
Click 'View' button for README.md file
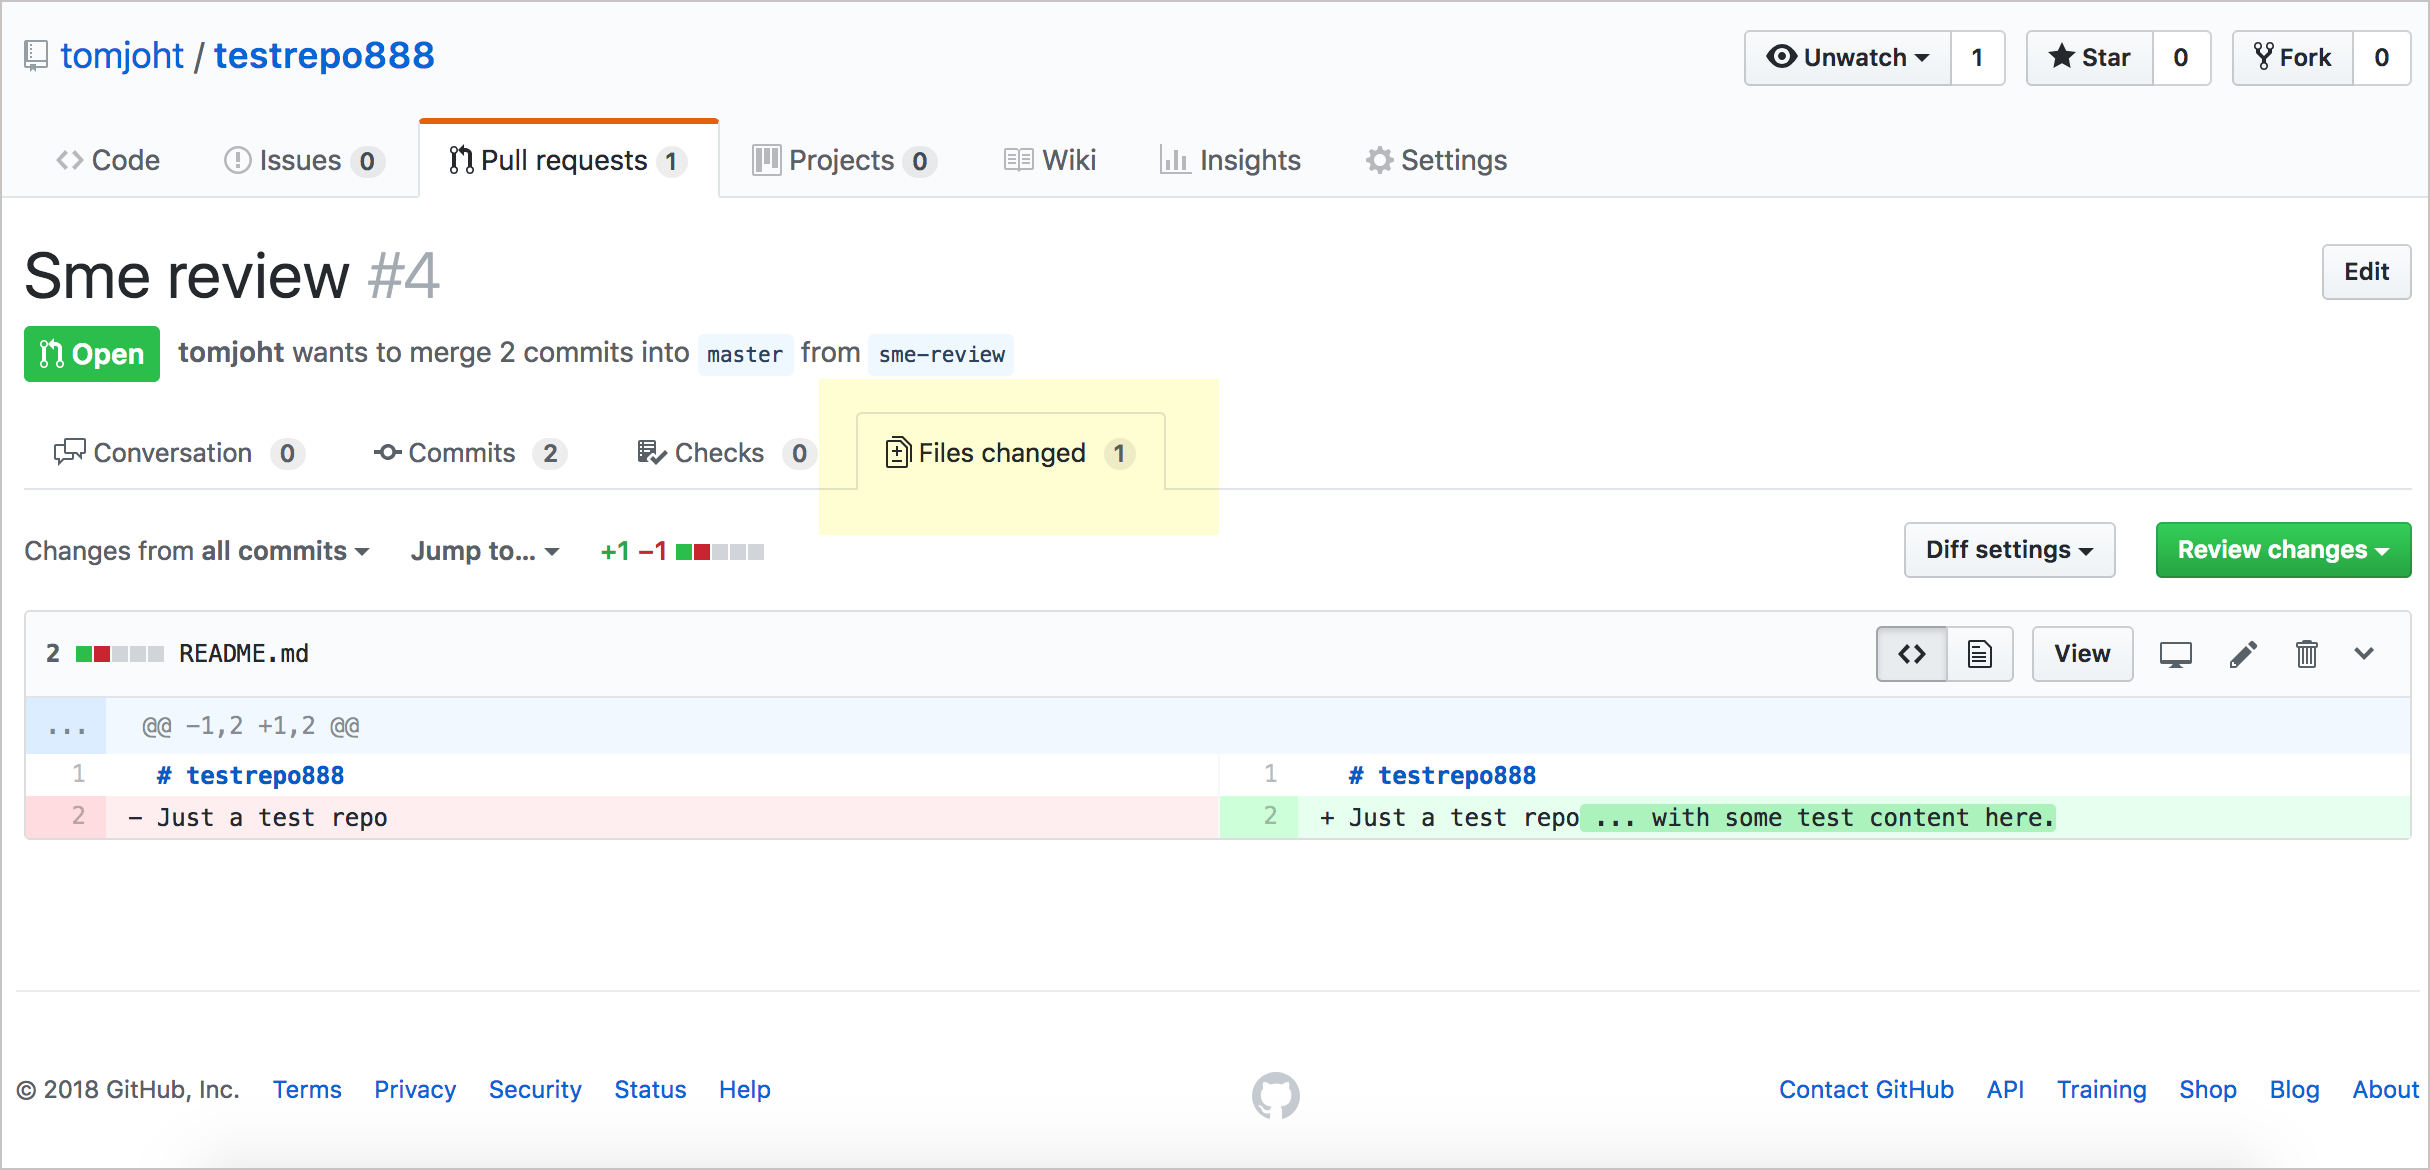(x=2081, y=654)
